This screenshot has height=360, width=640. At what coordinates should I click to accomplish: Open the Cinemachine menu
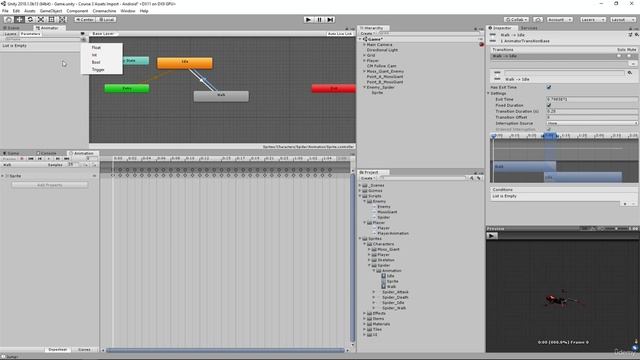tap(104, 11)
